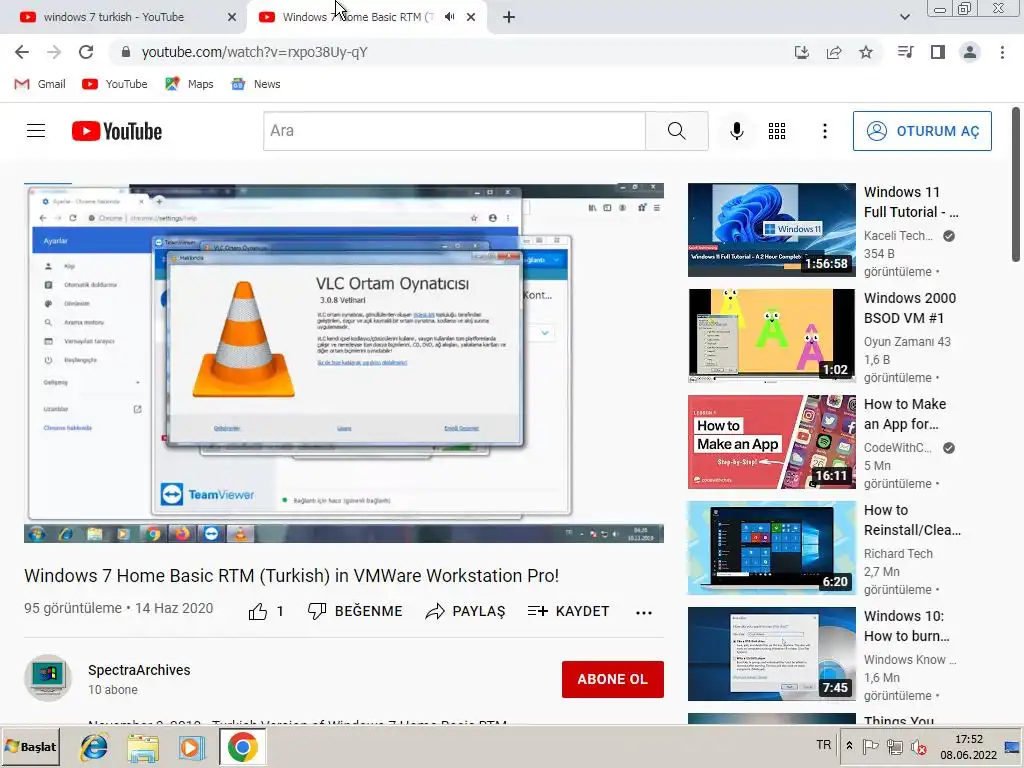The image size is (1024, 768).
Task: Open Windows 2000 BSOD VM thumbnail
Action: pyautogui.click(x=771, y=336)
